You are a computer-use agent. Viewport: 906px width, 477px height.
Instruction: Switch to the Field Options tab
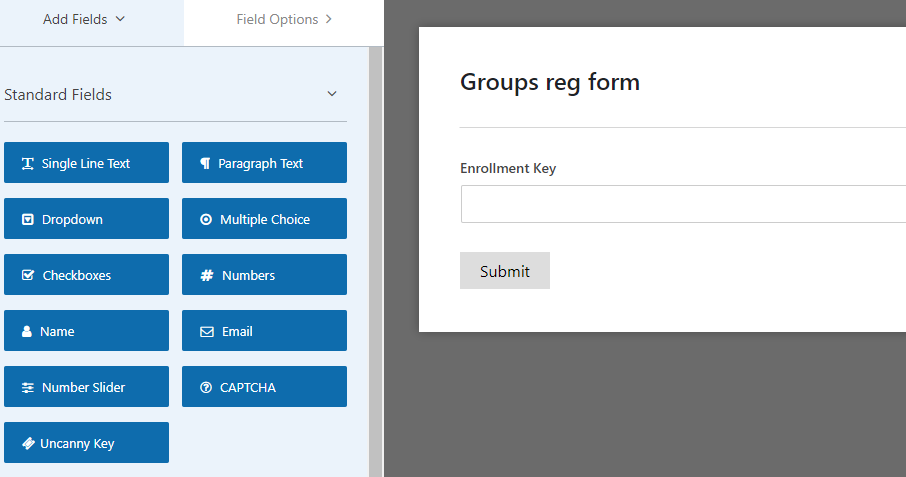[x=284, y=20]
